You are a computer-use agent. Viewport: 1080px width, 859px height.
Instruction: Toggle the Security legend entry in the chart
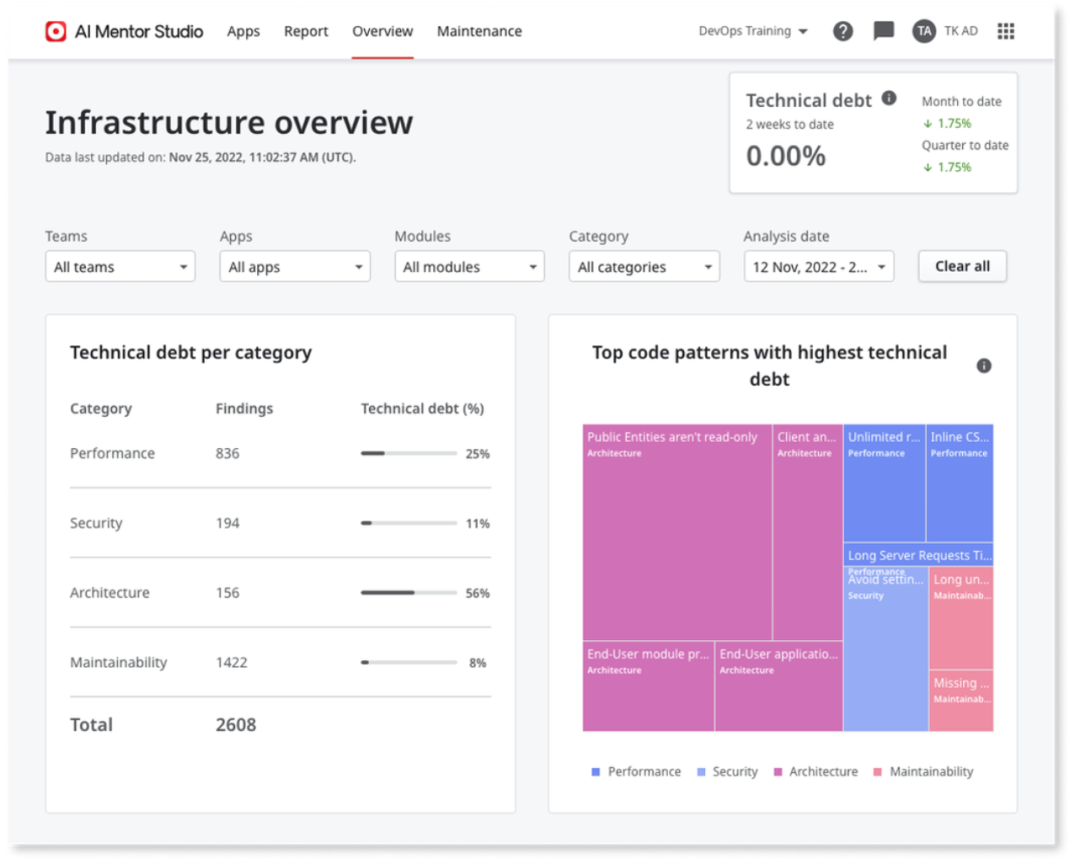point(727,772)
